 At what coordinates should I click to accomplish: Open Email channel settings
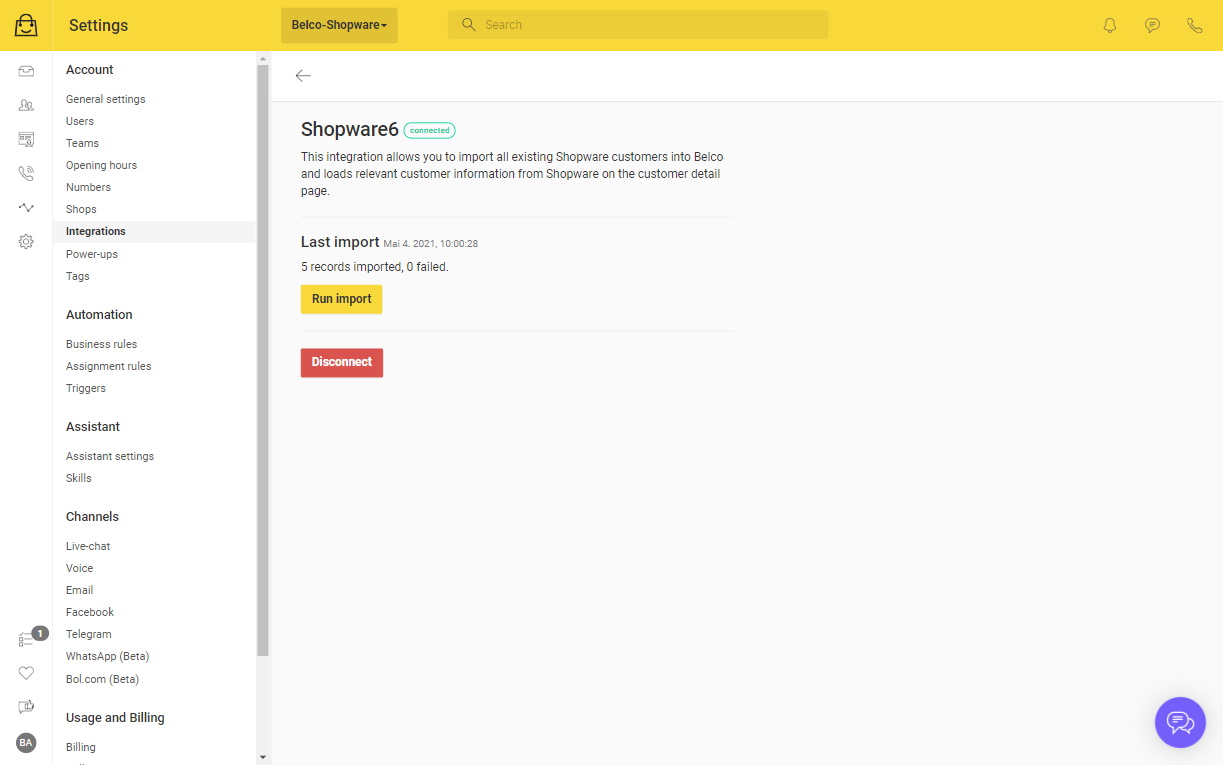pos(79,590)
